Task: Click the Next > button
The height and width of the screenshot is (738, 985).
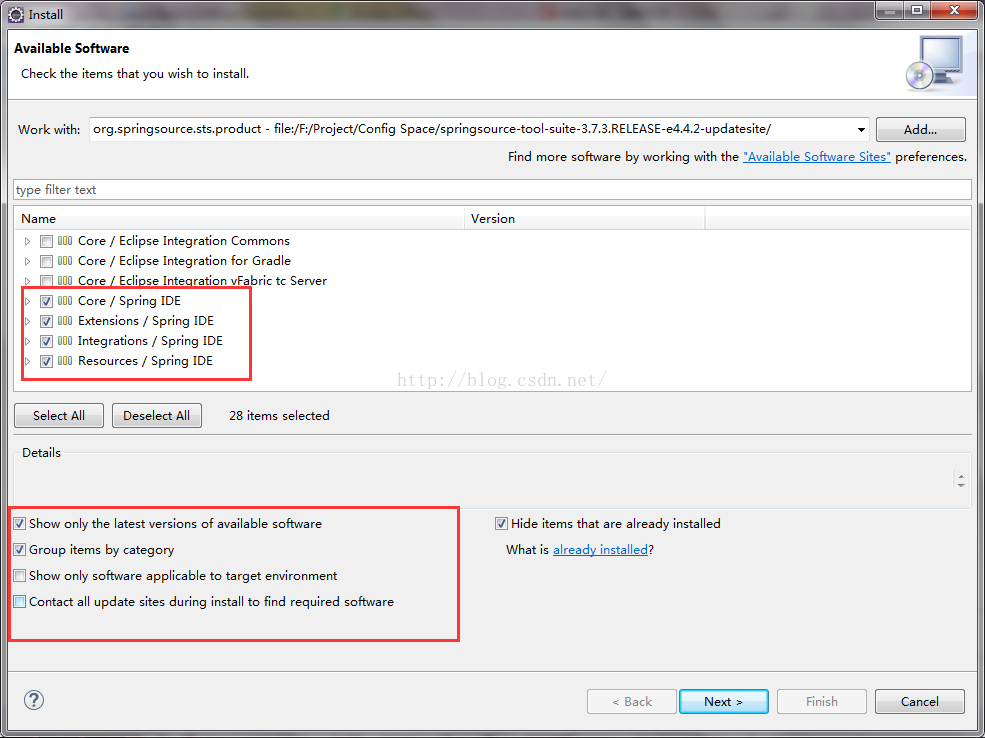Action: click(724, 702)
